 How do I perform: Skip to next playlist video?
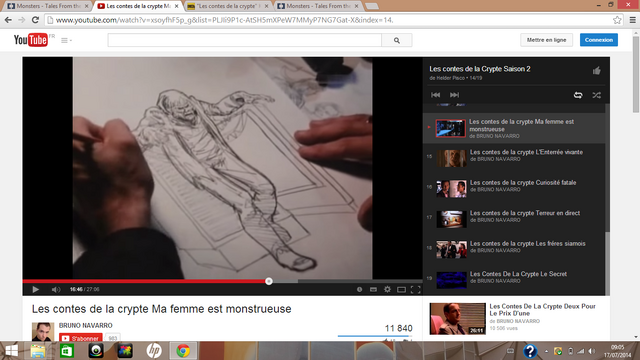pos(454,95)
